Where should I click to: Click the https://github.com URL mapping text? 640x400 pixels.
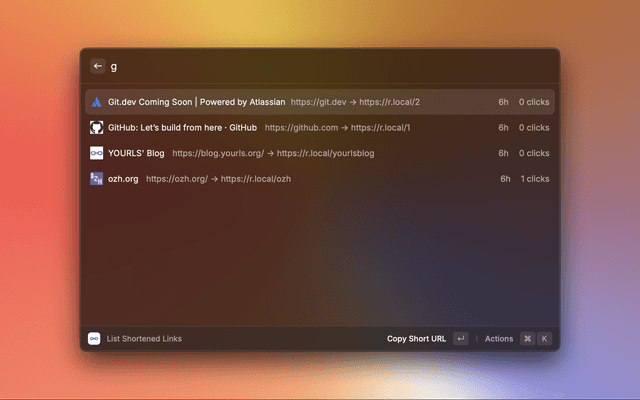[x=337, y=128]
